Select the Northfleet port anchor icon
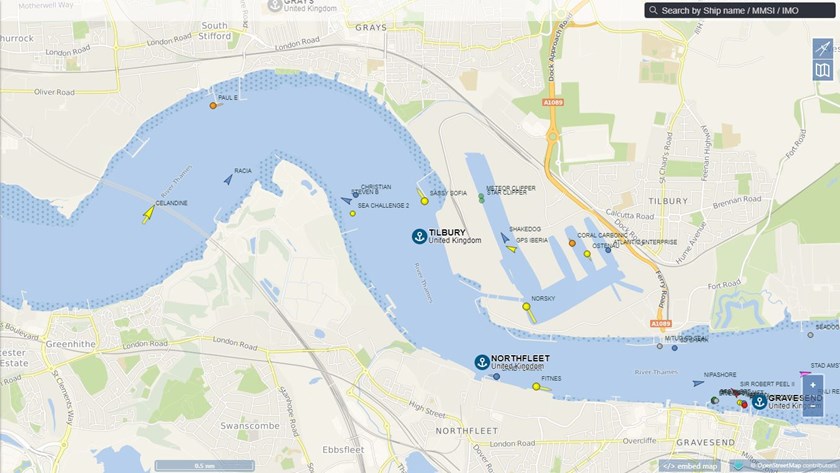840x473 pixels. click(x=482, y=362)
